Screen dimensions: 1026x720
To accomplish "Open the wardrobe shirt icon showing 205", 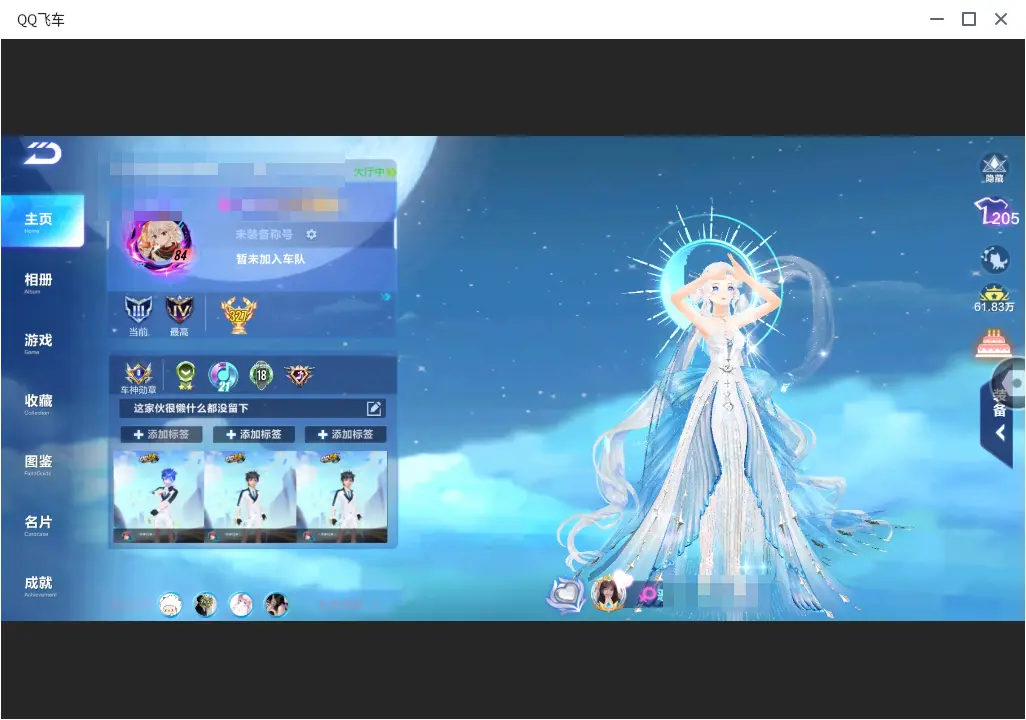I will 996,213.
